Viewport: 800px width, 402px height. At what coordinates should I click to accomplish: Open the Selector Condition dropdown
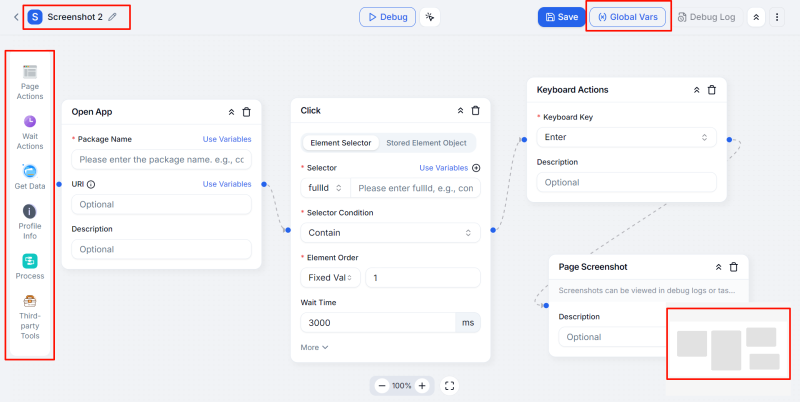[390, 232]
